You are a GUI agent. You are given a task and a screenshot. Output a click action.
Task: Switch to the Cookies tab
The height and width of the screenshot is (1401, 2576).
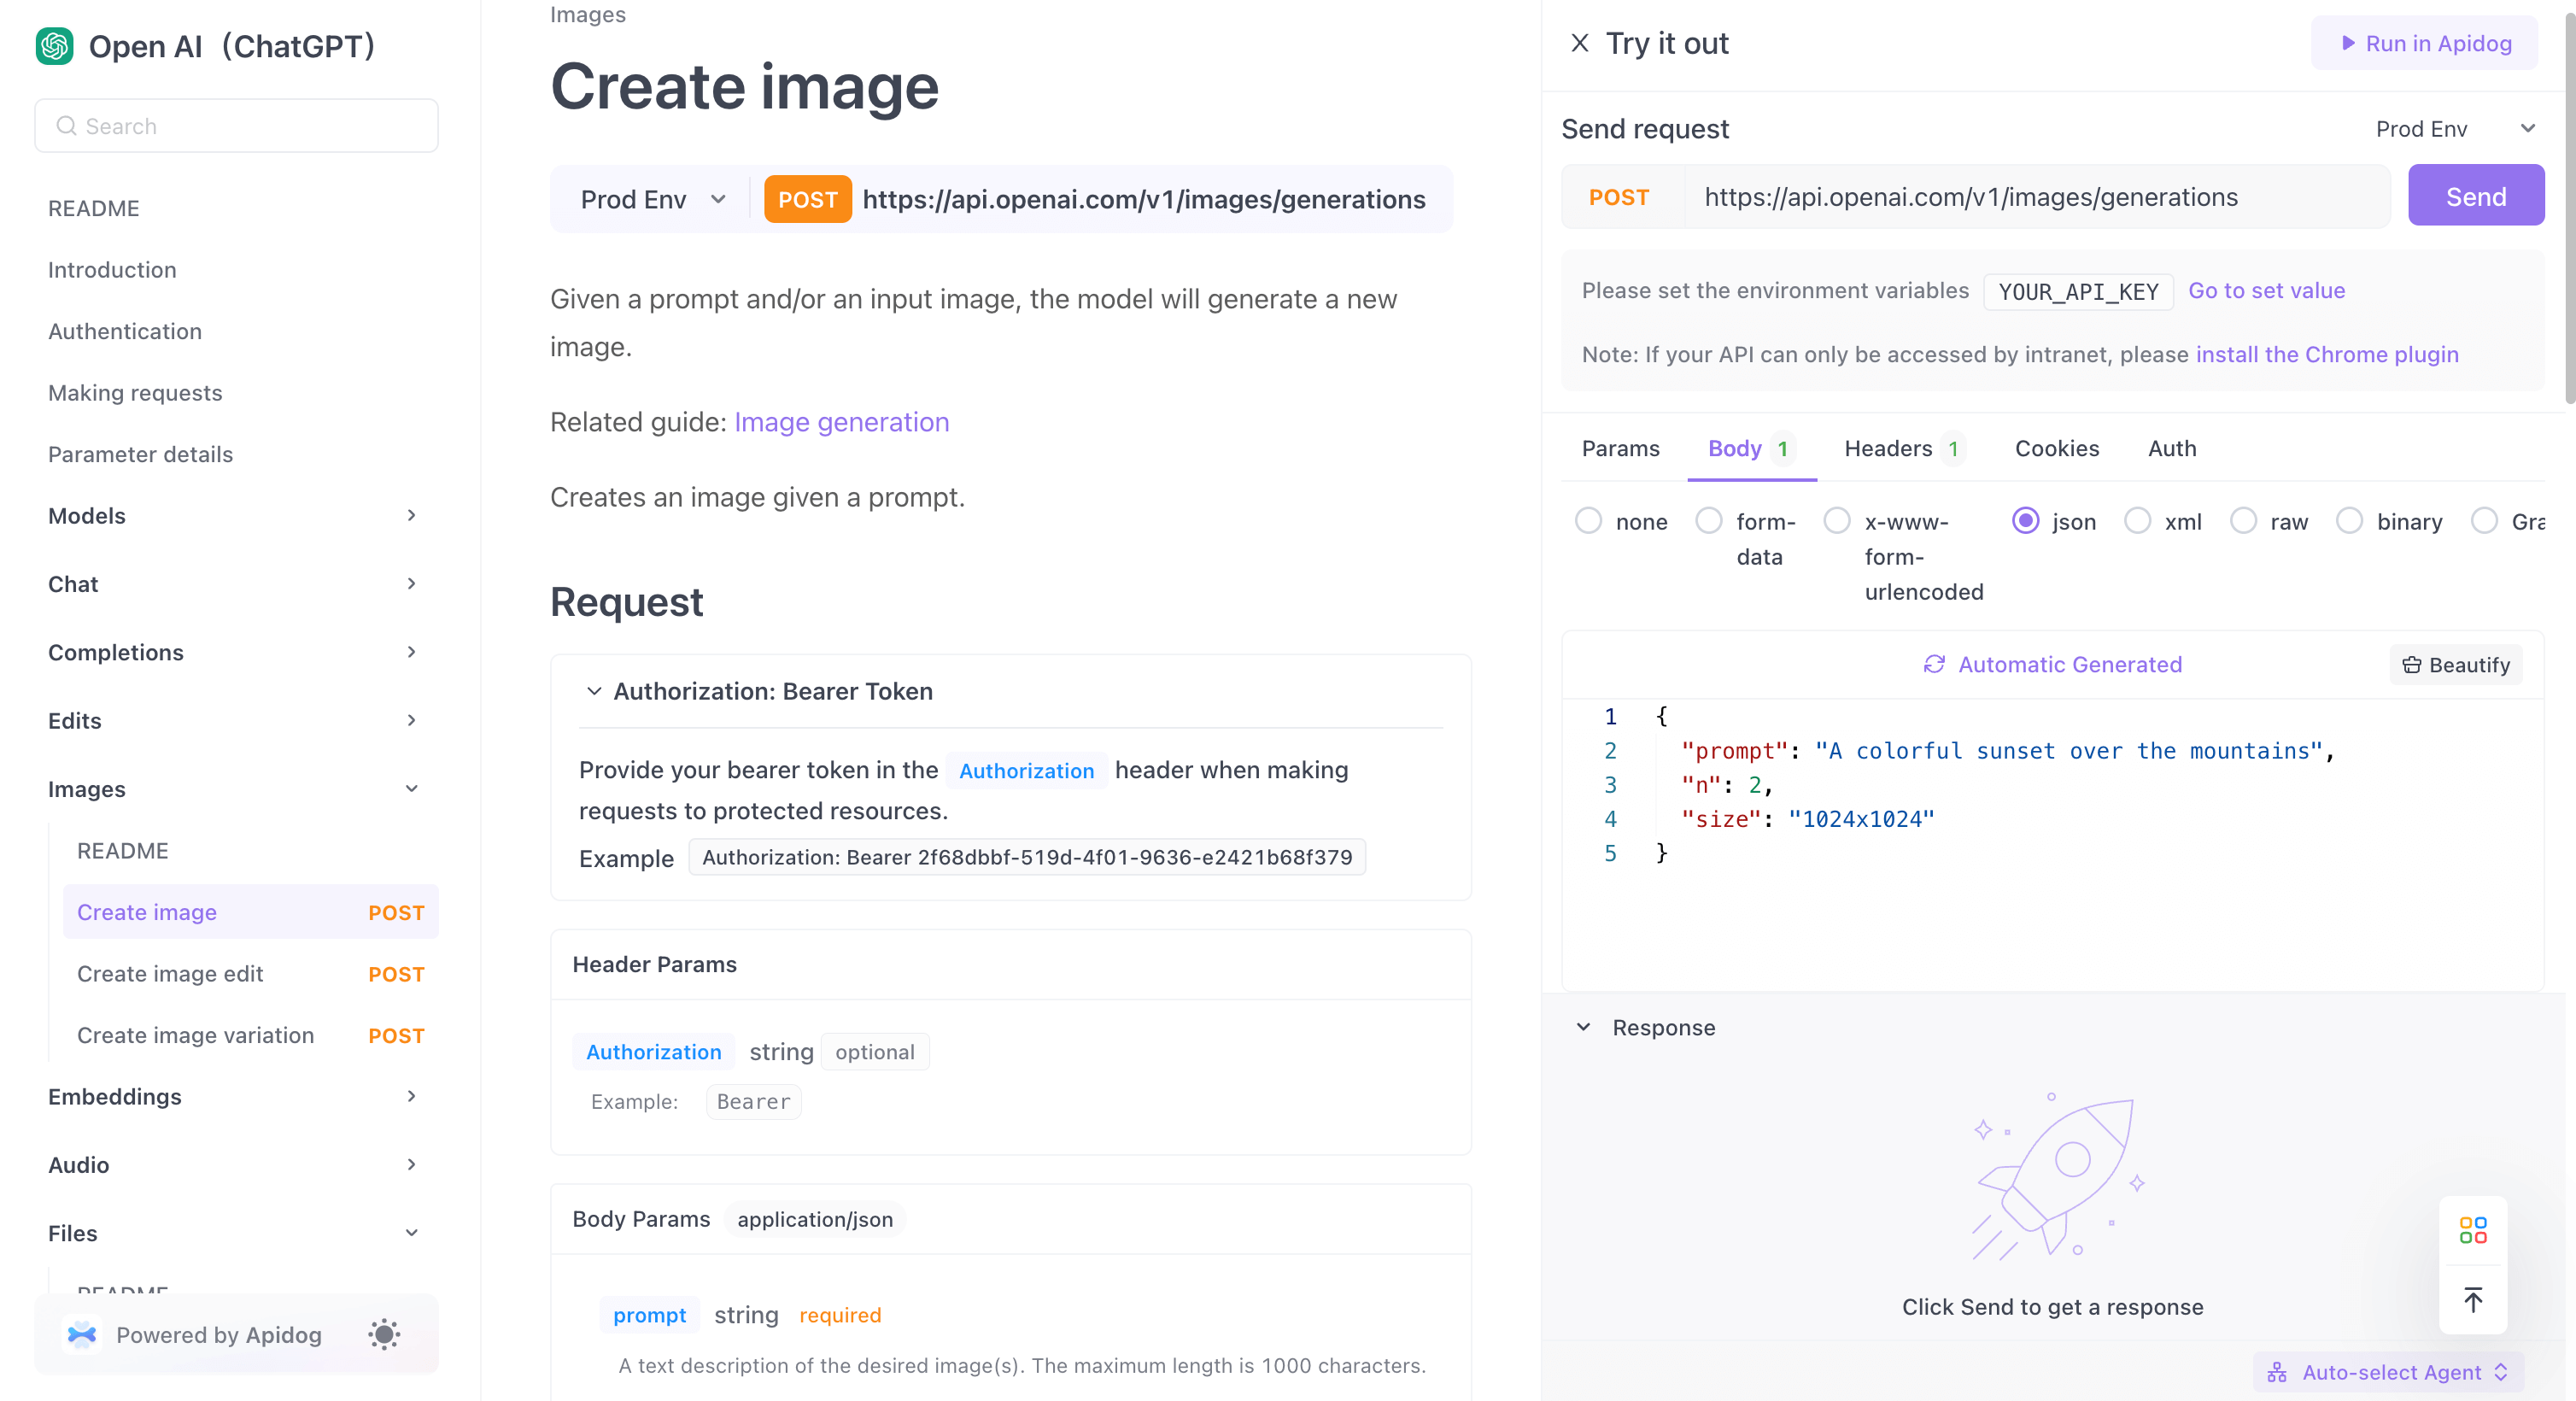[x=2057, y=448]
